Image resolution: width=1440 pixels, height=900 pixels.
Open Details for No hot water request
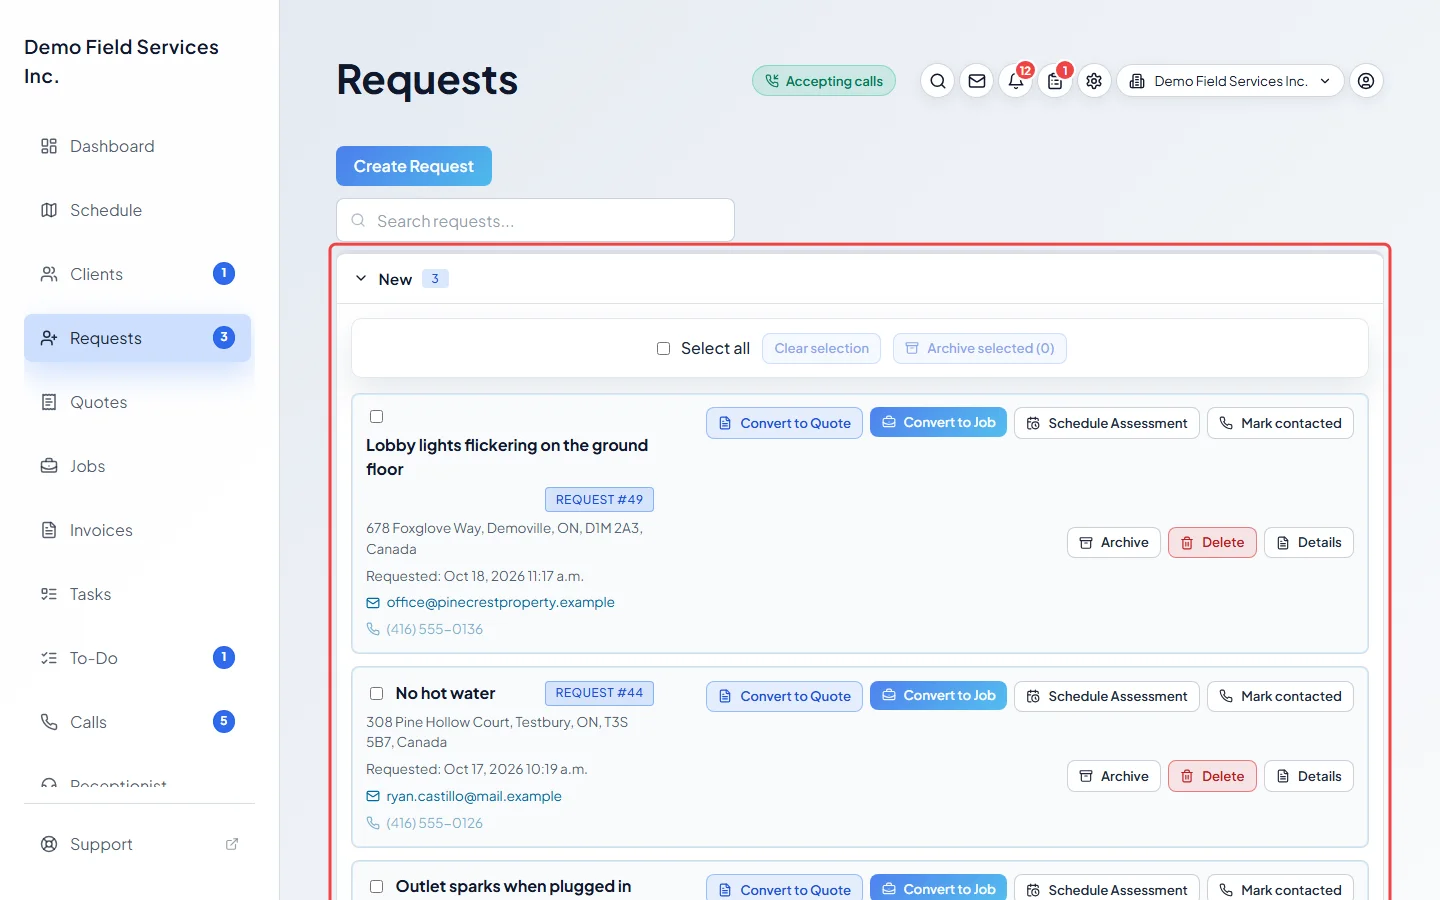pos(1309,776)
